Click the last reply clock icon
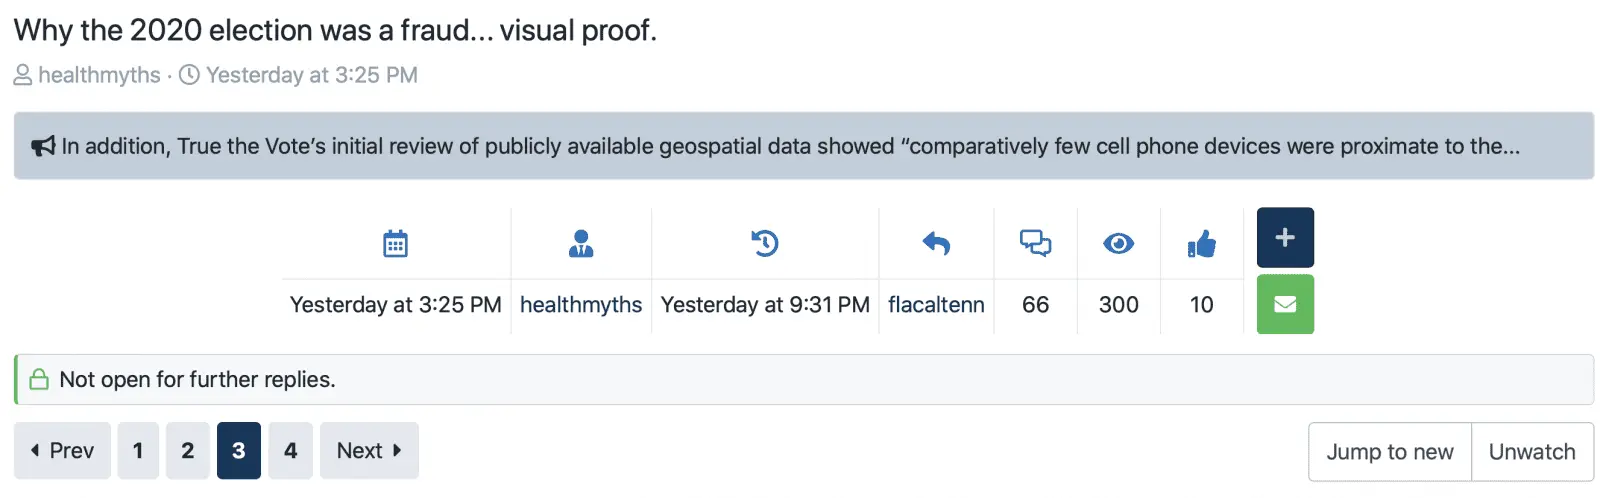1600x498 pixels. (765, 243)
